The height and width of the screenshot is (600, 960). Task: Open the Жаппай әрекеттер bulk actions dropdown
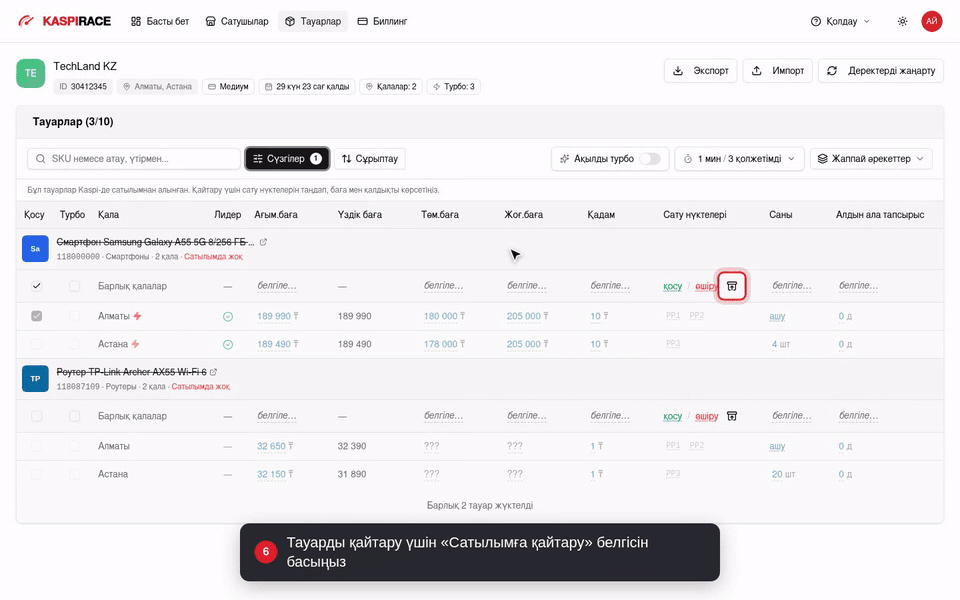(x=871, y=159)
